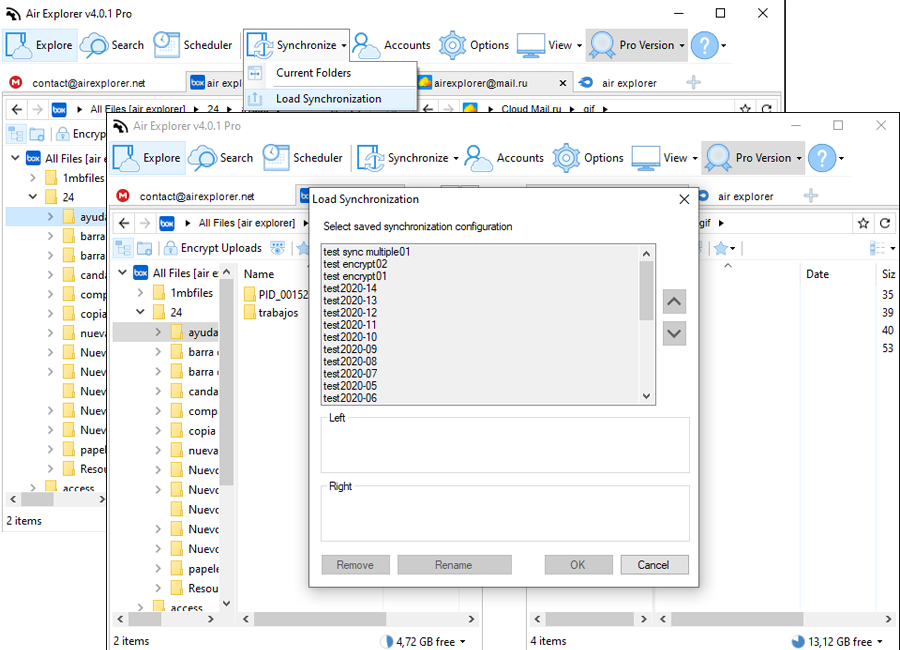Viewport: 900px width, 650px height.
Task: Expand ayuda folder in the front window tree
Action: [158, 332]
